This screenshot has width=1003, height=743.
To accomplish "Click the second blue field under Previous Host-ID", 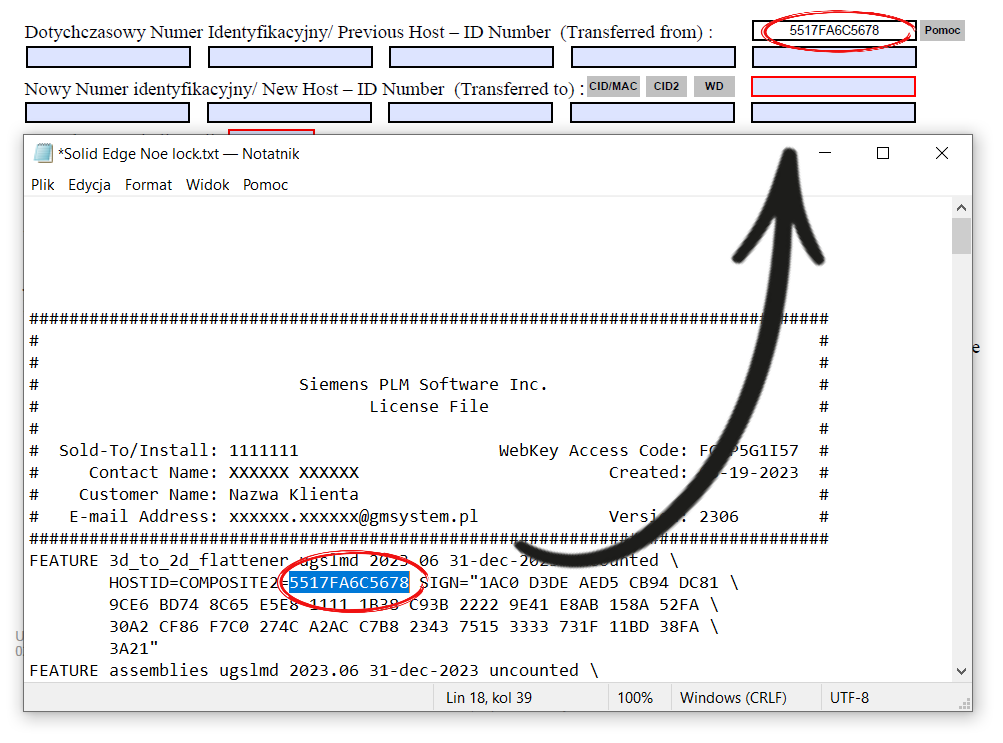I will click(290, 57).
